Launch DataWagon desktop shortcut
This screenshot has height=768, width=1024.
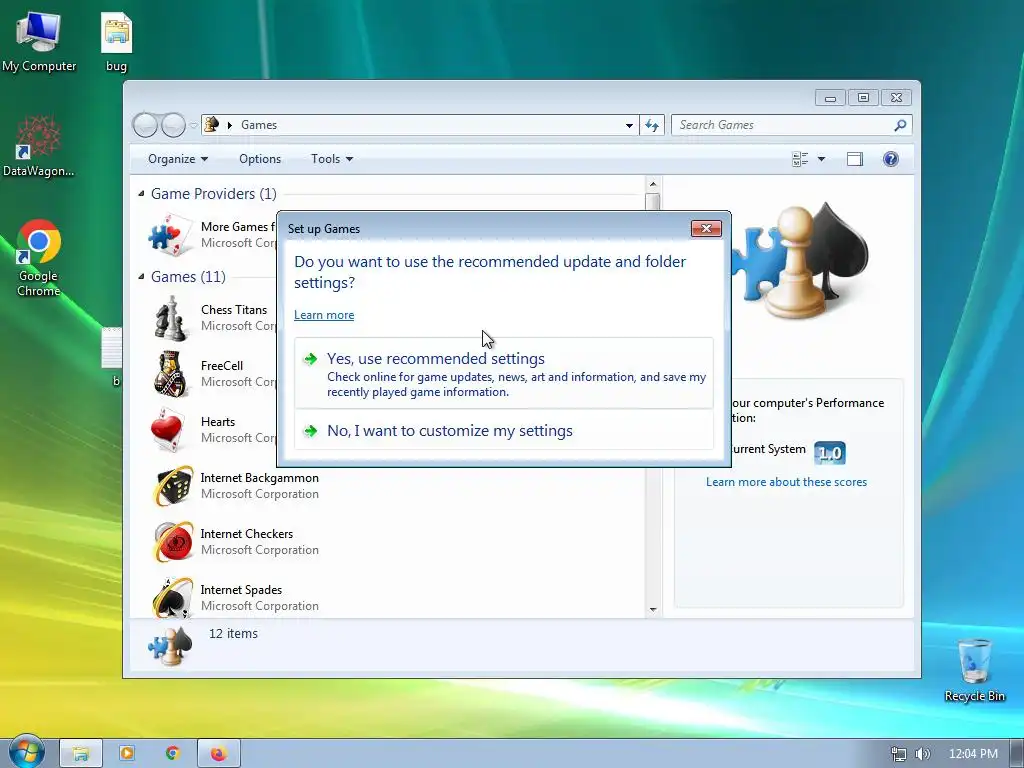point(39,146)
